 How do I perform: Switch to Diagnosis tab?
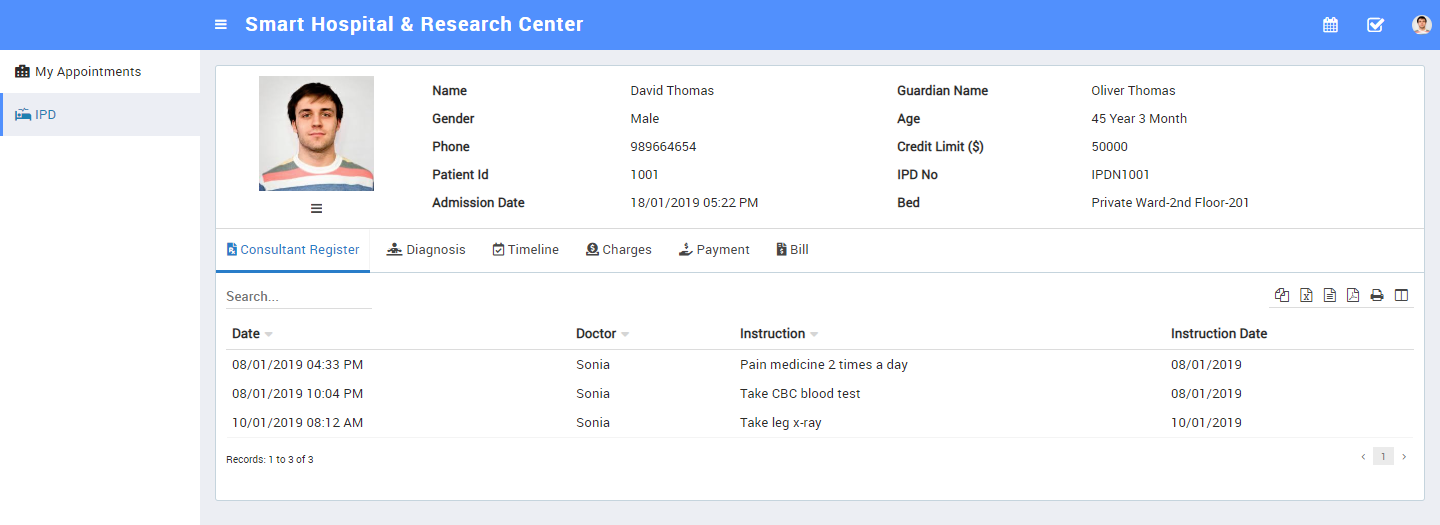tap(426, 250)
